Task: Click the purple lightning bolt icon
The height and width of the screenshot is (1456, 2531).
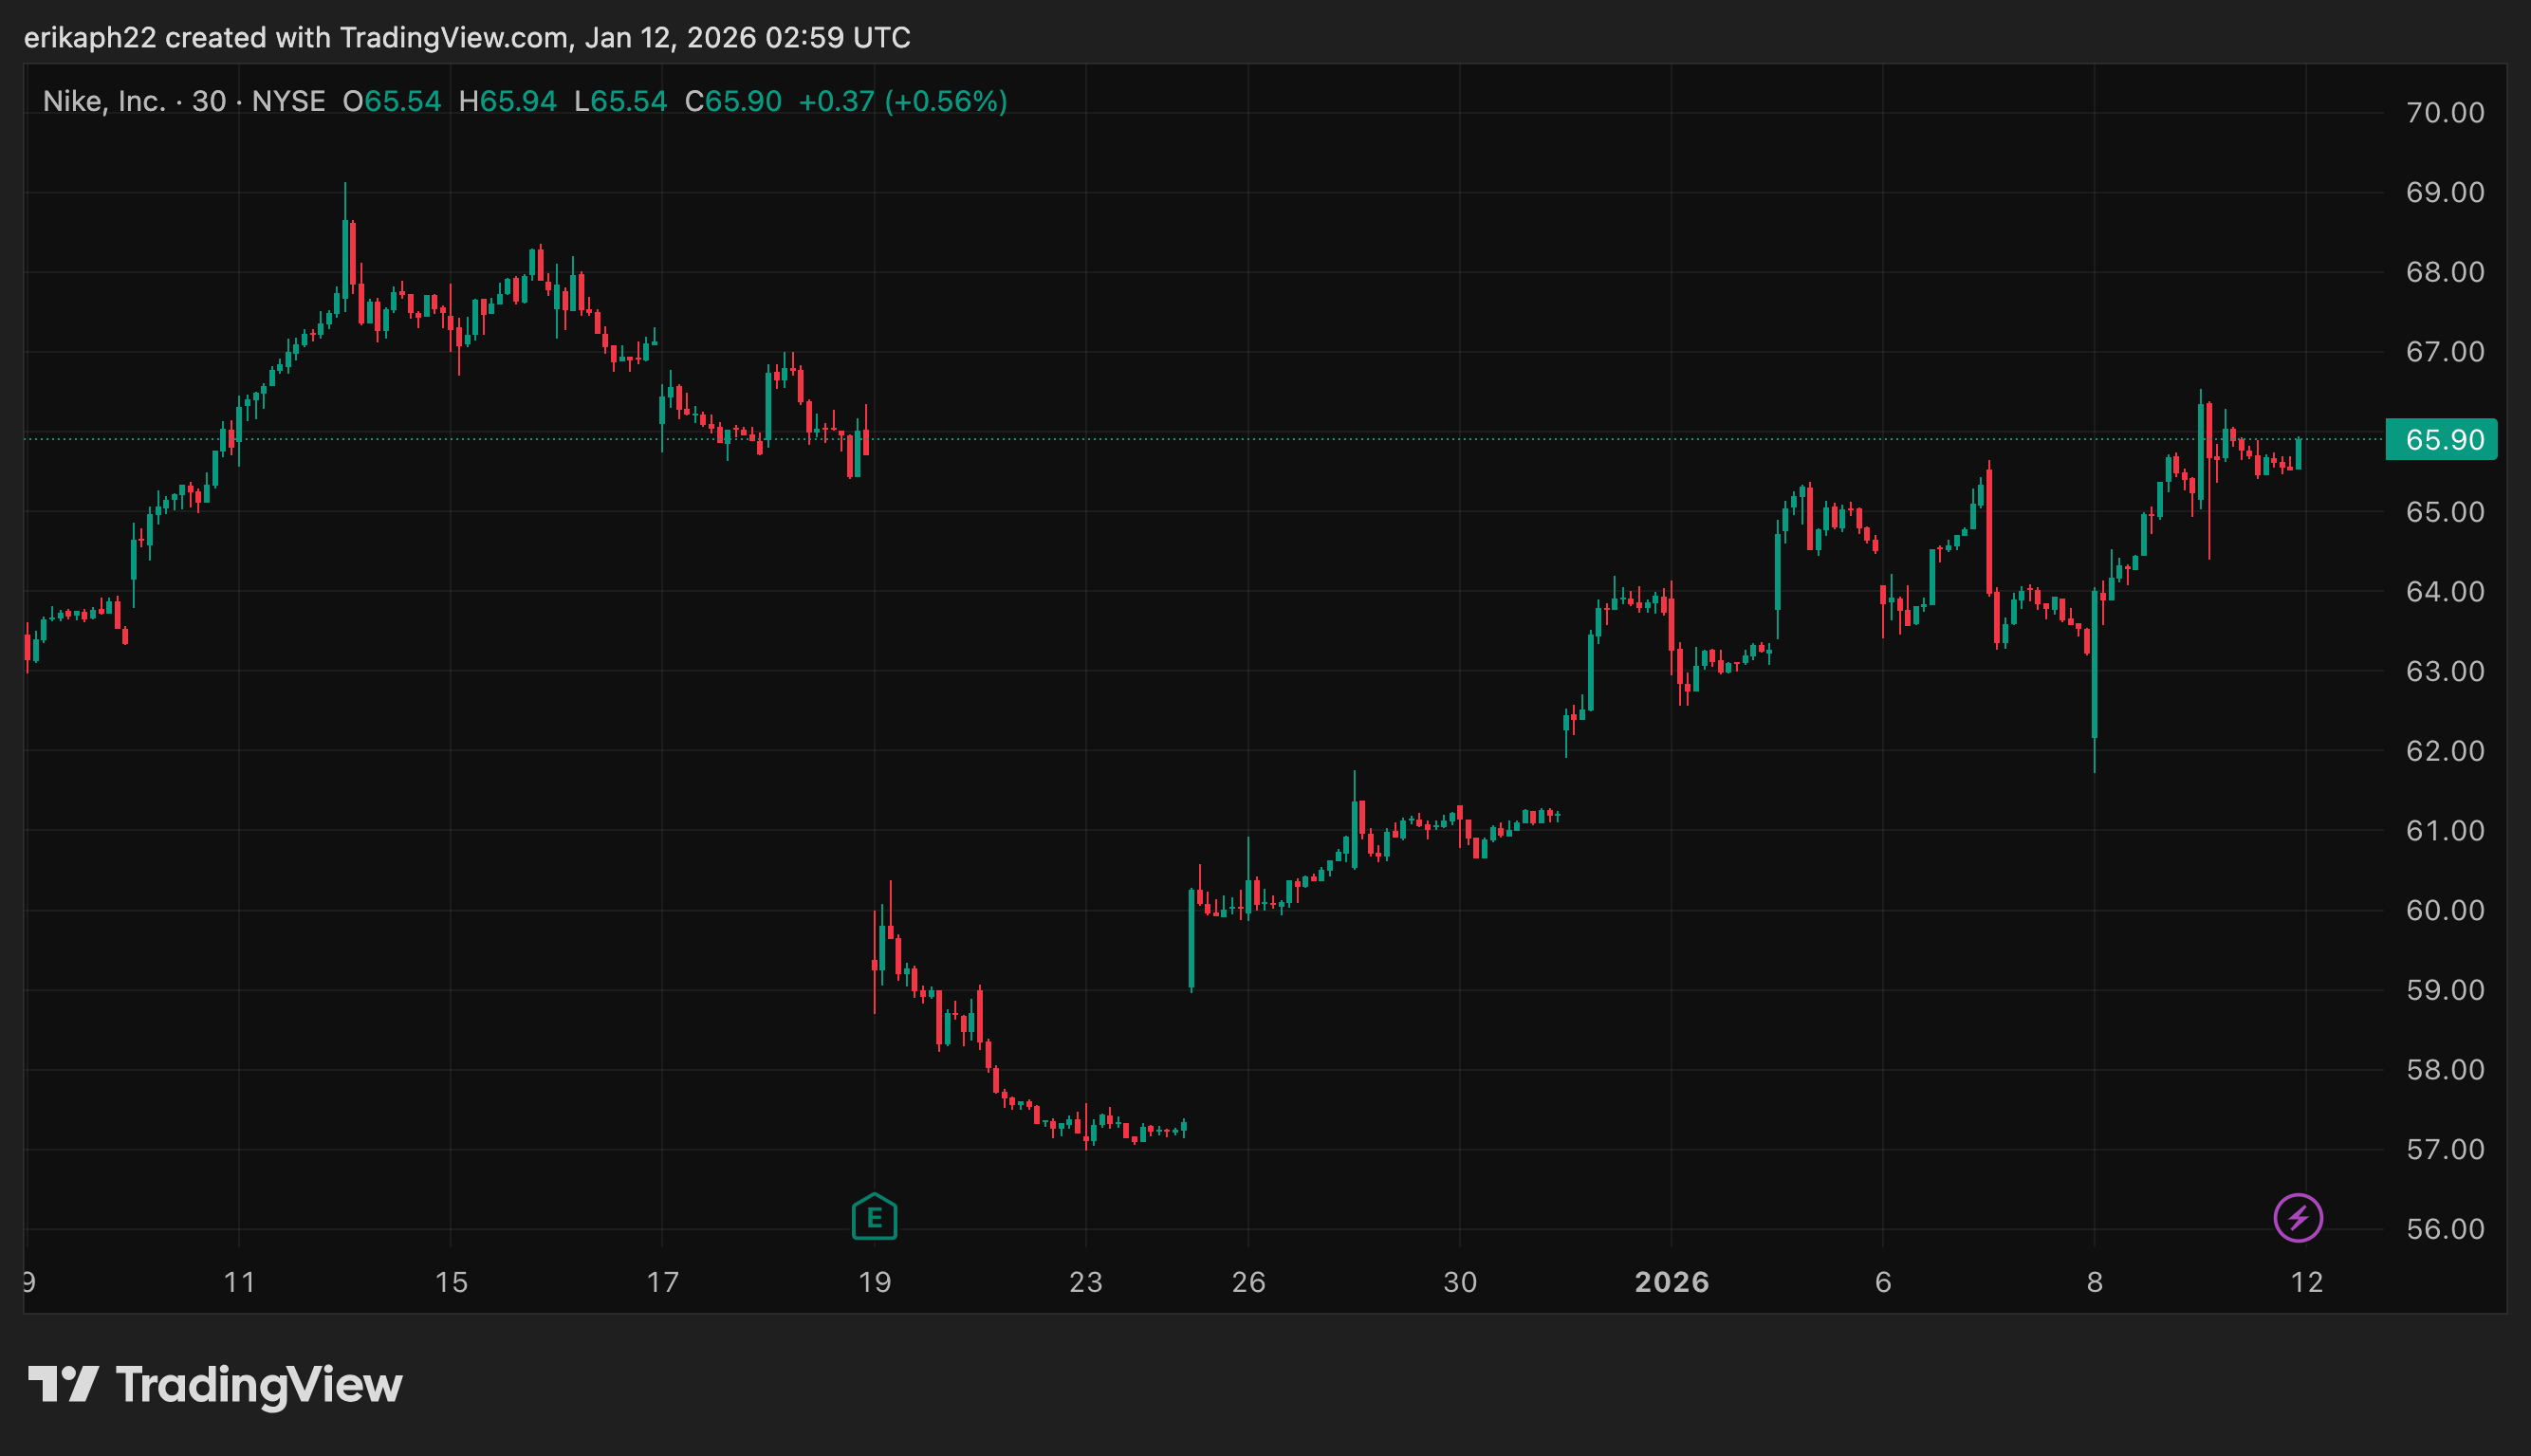Action: pyautogui.click(x=2297, y=1217)
